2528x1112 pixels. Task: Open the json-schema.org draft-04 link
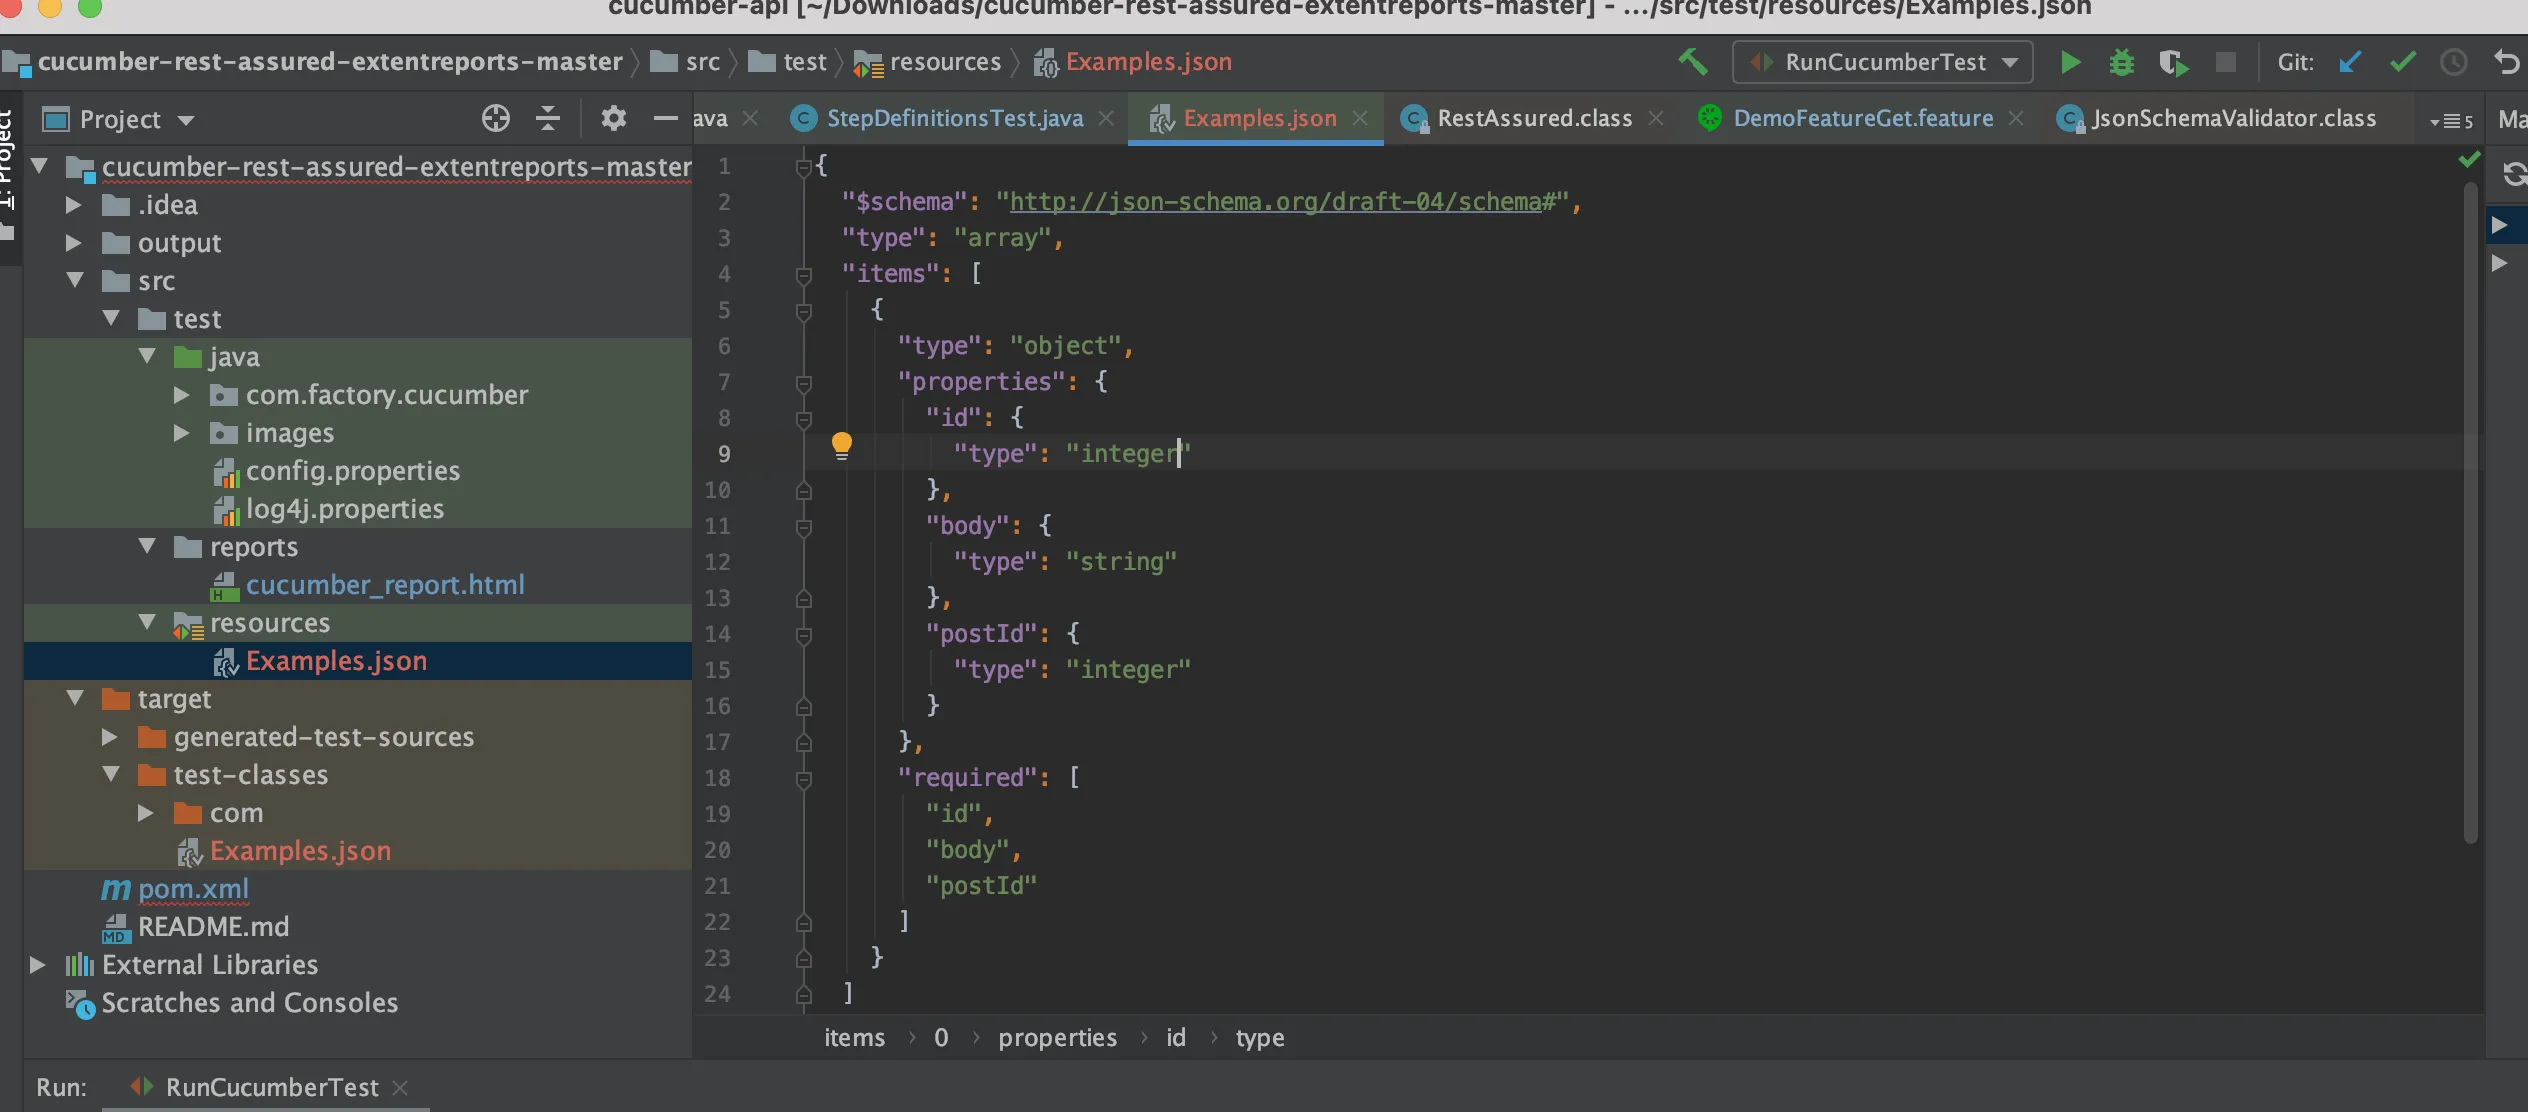click(1275, 202)
